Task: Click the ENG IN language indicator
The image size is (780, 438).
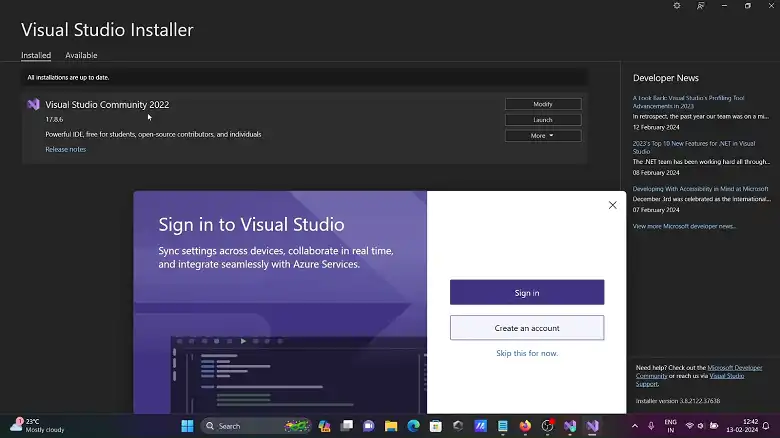Action: point(671,426)
